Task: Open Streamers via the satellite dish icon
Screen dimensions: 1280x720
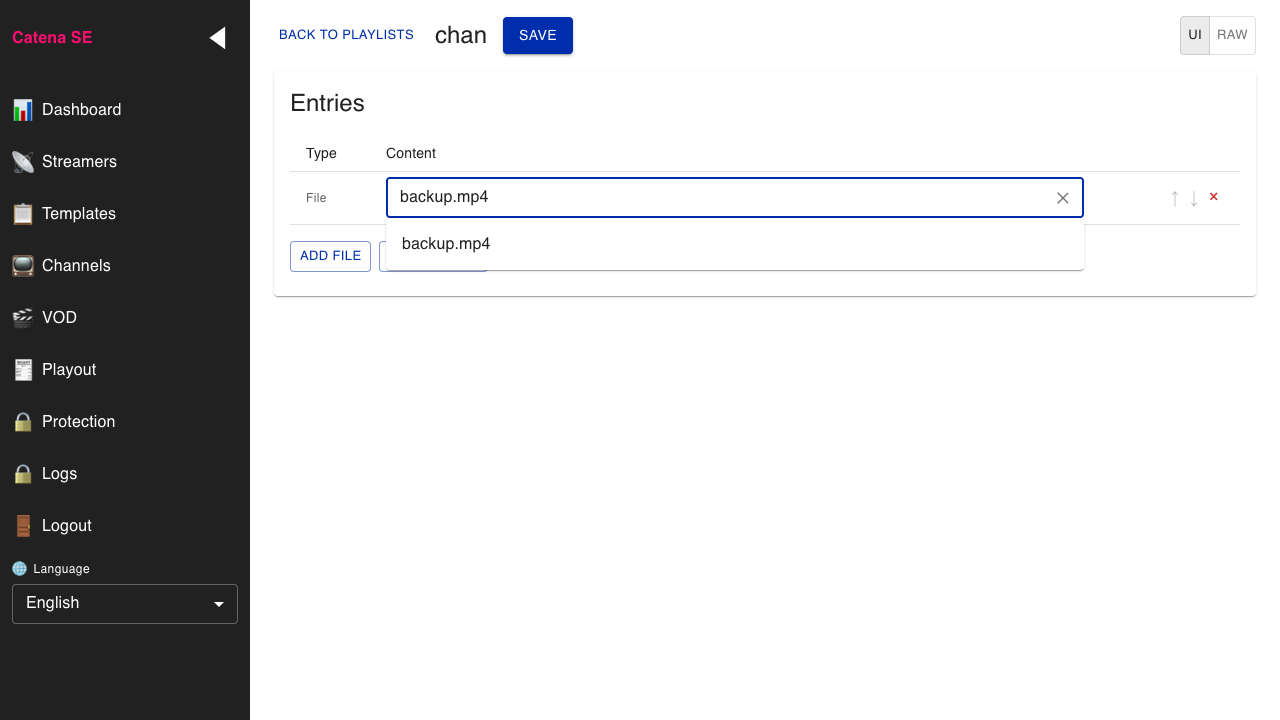Action: (23, 162)
